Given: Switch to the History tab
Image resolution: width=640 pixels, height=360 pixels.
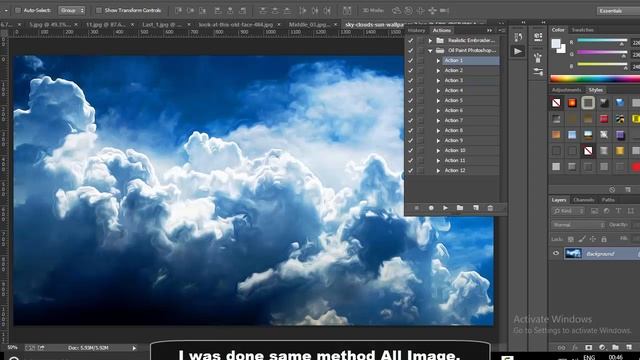Looking at the screenshot, I should tap(416, 30).
